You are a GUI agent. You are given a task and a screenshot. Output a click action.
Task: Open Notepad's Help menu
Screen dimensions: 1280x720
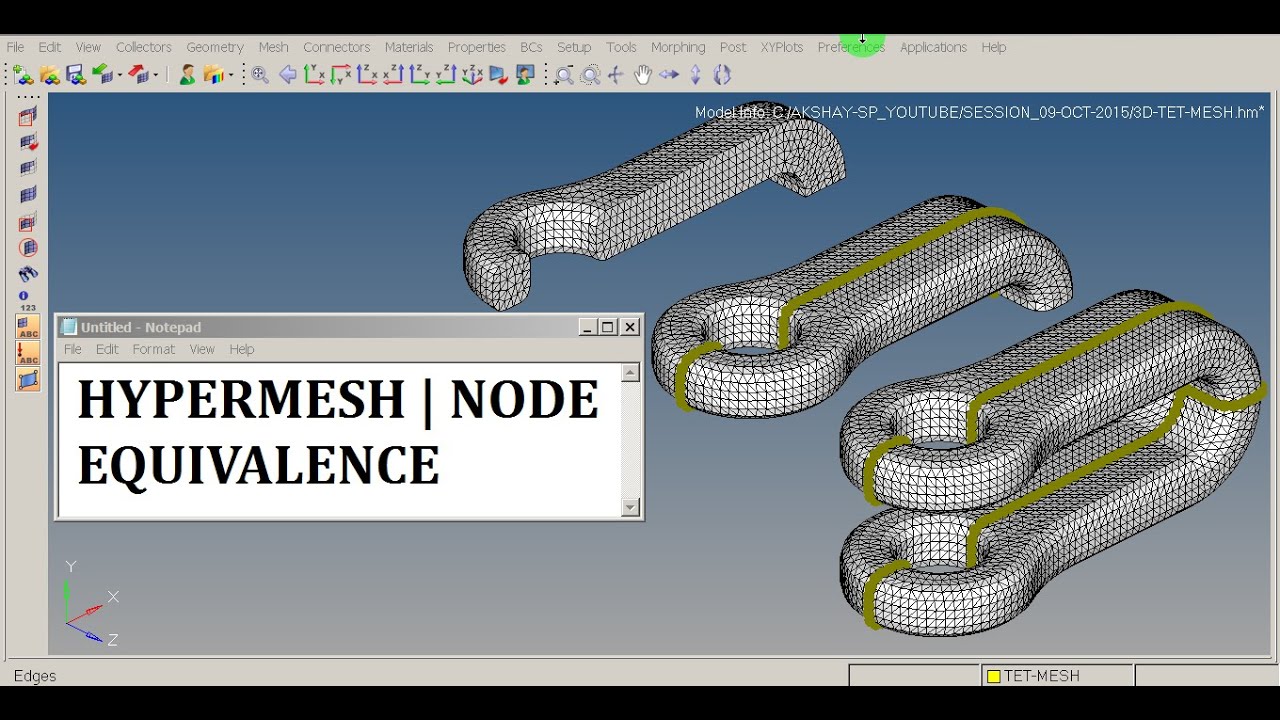[x=242, y=349]
